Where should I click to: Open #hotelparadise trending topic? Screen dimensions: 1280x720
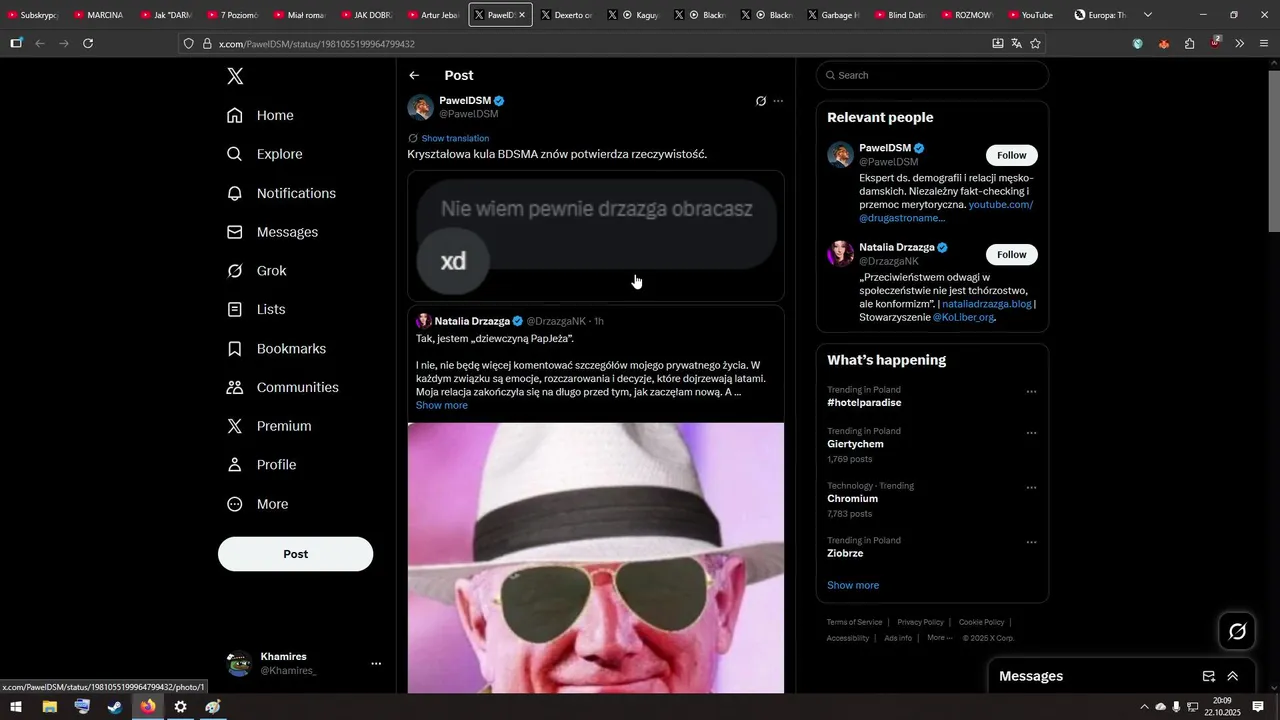coord(864,403)
